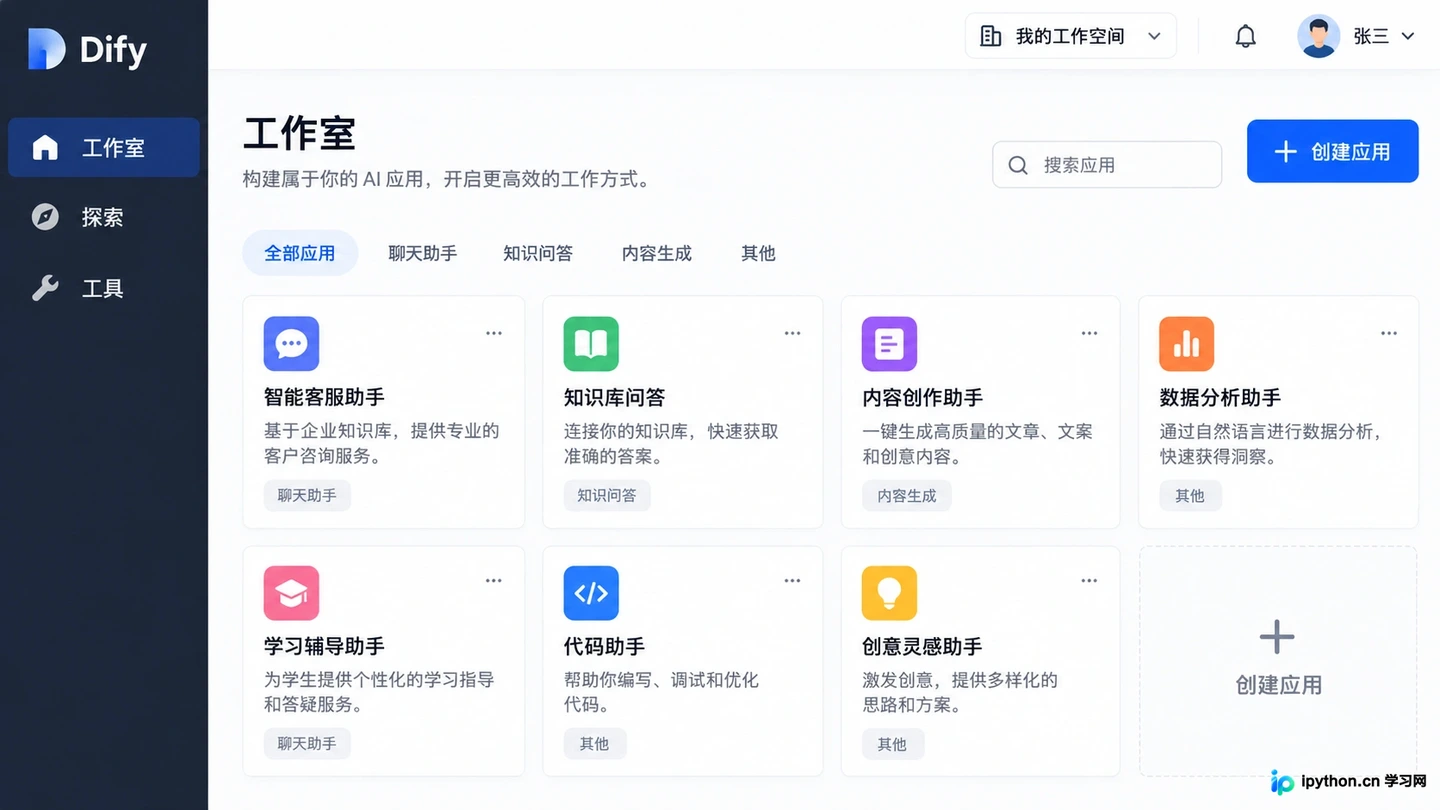This screenshot has height=810, width=1440.
Task: Open more options on 知识库问答 card
Action: [793, 333]
